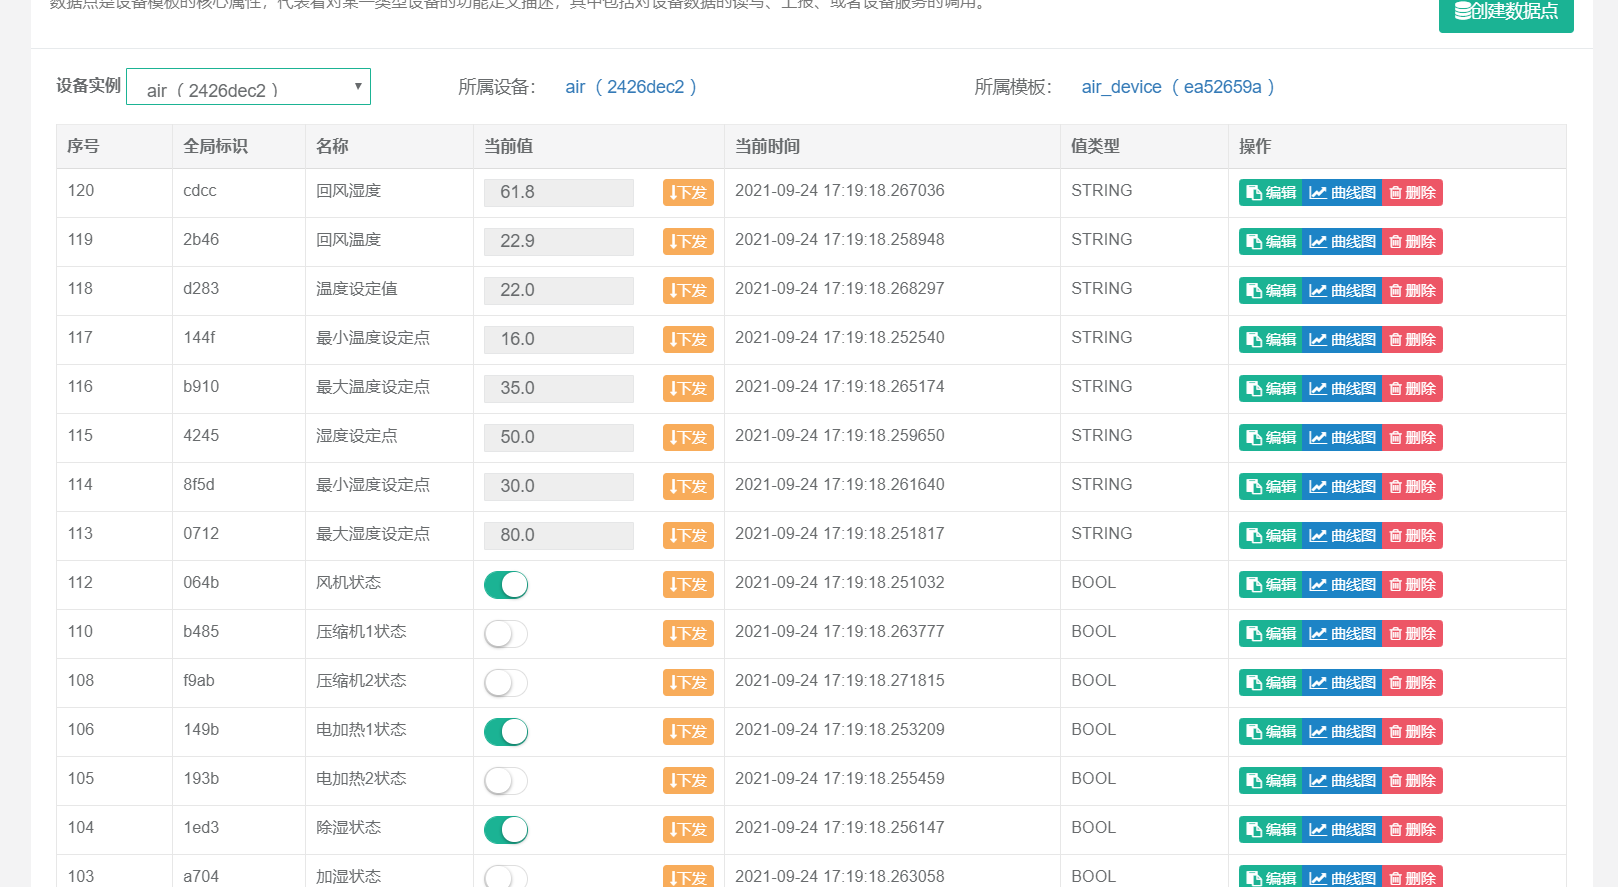The width and height of the screenshot is (1618, 887).
Task: Click the value field showing 80.0
Action: point(559,536)
